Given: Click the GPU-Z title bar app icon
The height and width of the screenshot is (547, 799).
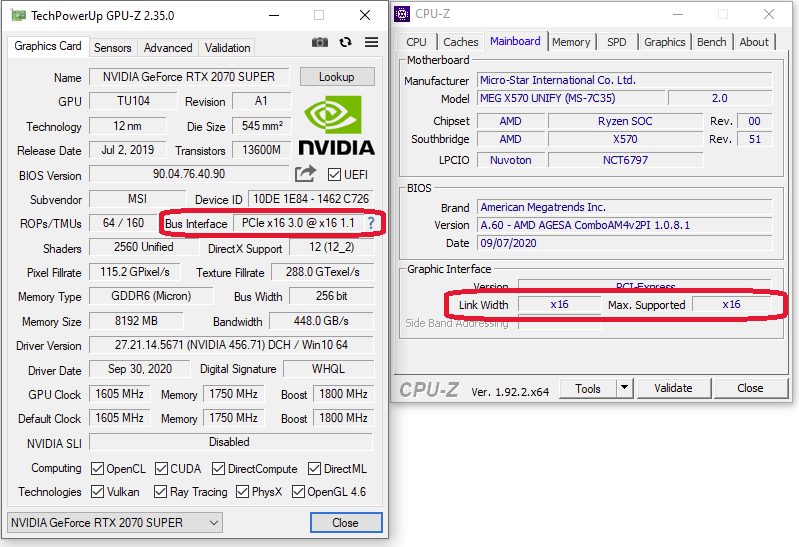Looking at the screenshot, I should (x=18, y=15).
